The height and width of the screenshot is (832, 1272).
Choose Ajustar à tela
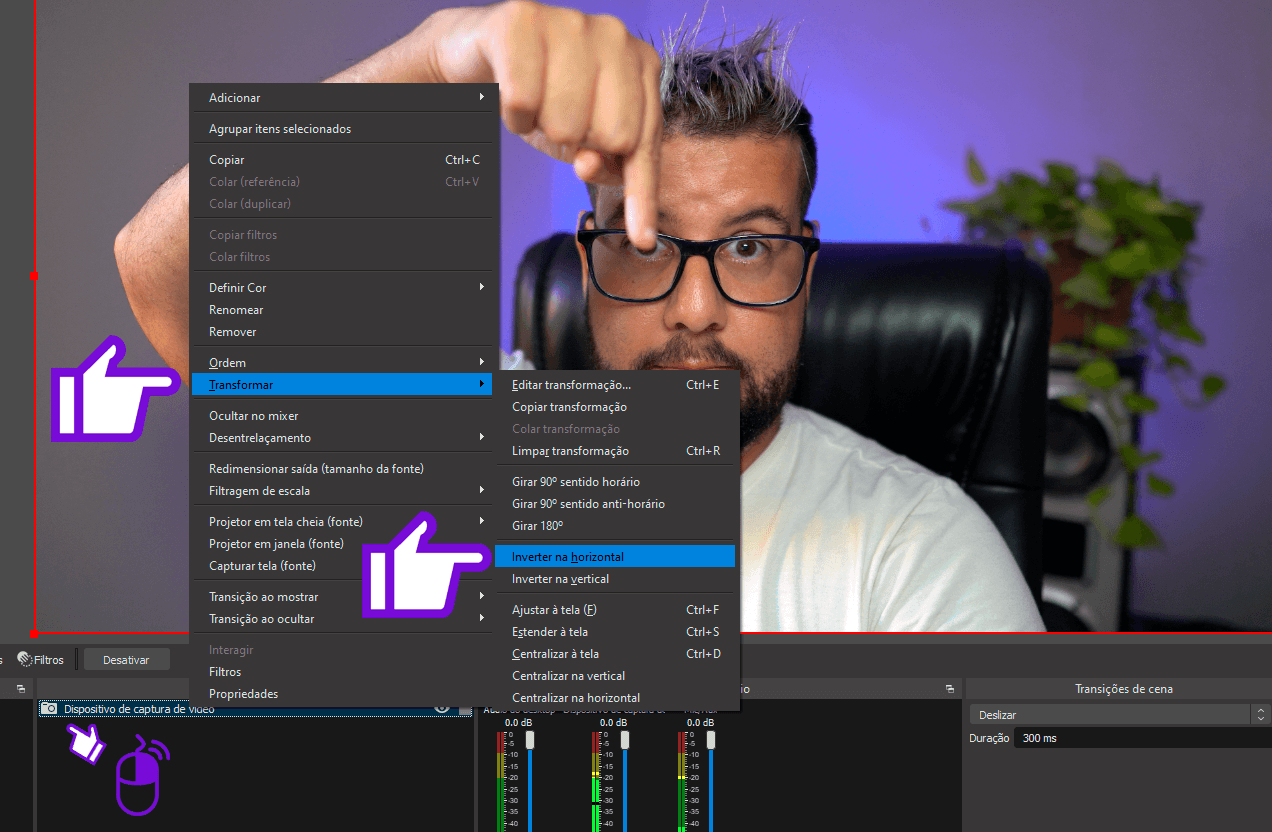click(x=616, y=610)
